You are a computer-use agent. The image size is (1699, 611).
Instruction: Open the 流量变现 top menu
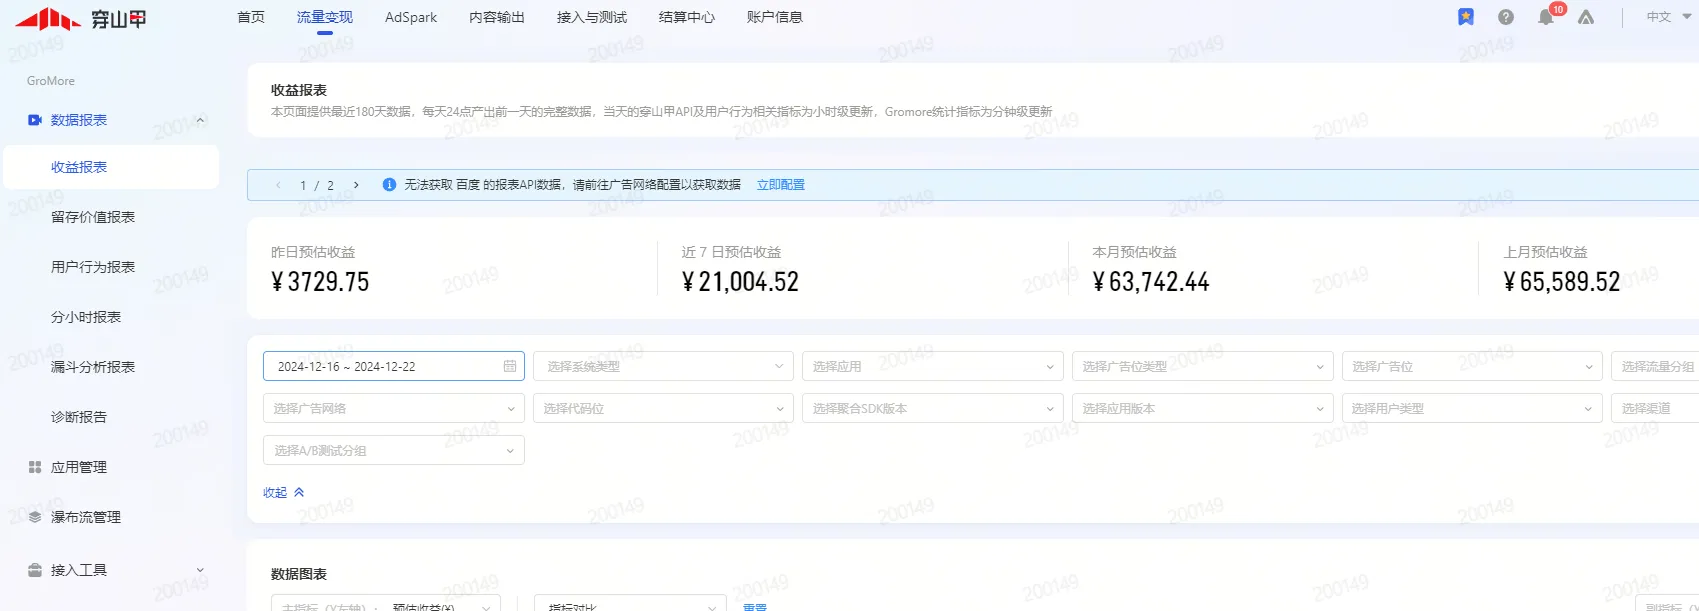[325, 17]
